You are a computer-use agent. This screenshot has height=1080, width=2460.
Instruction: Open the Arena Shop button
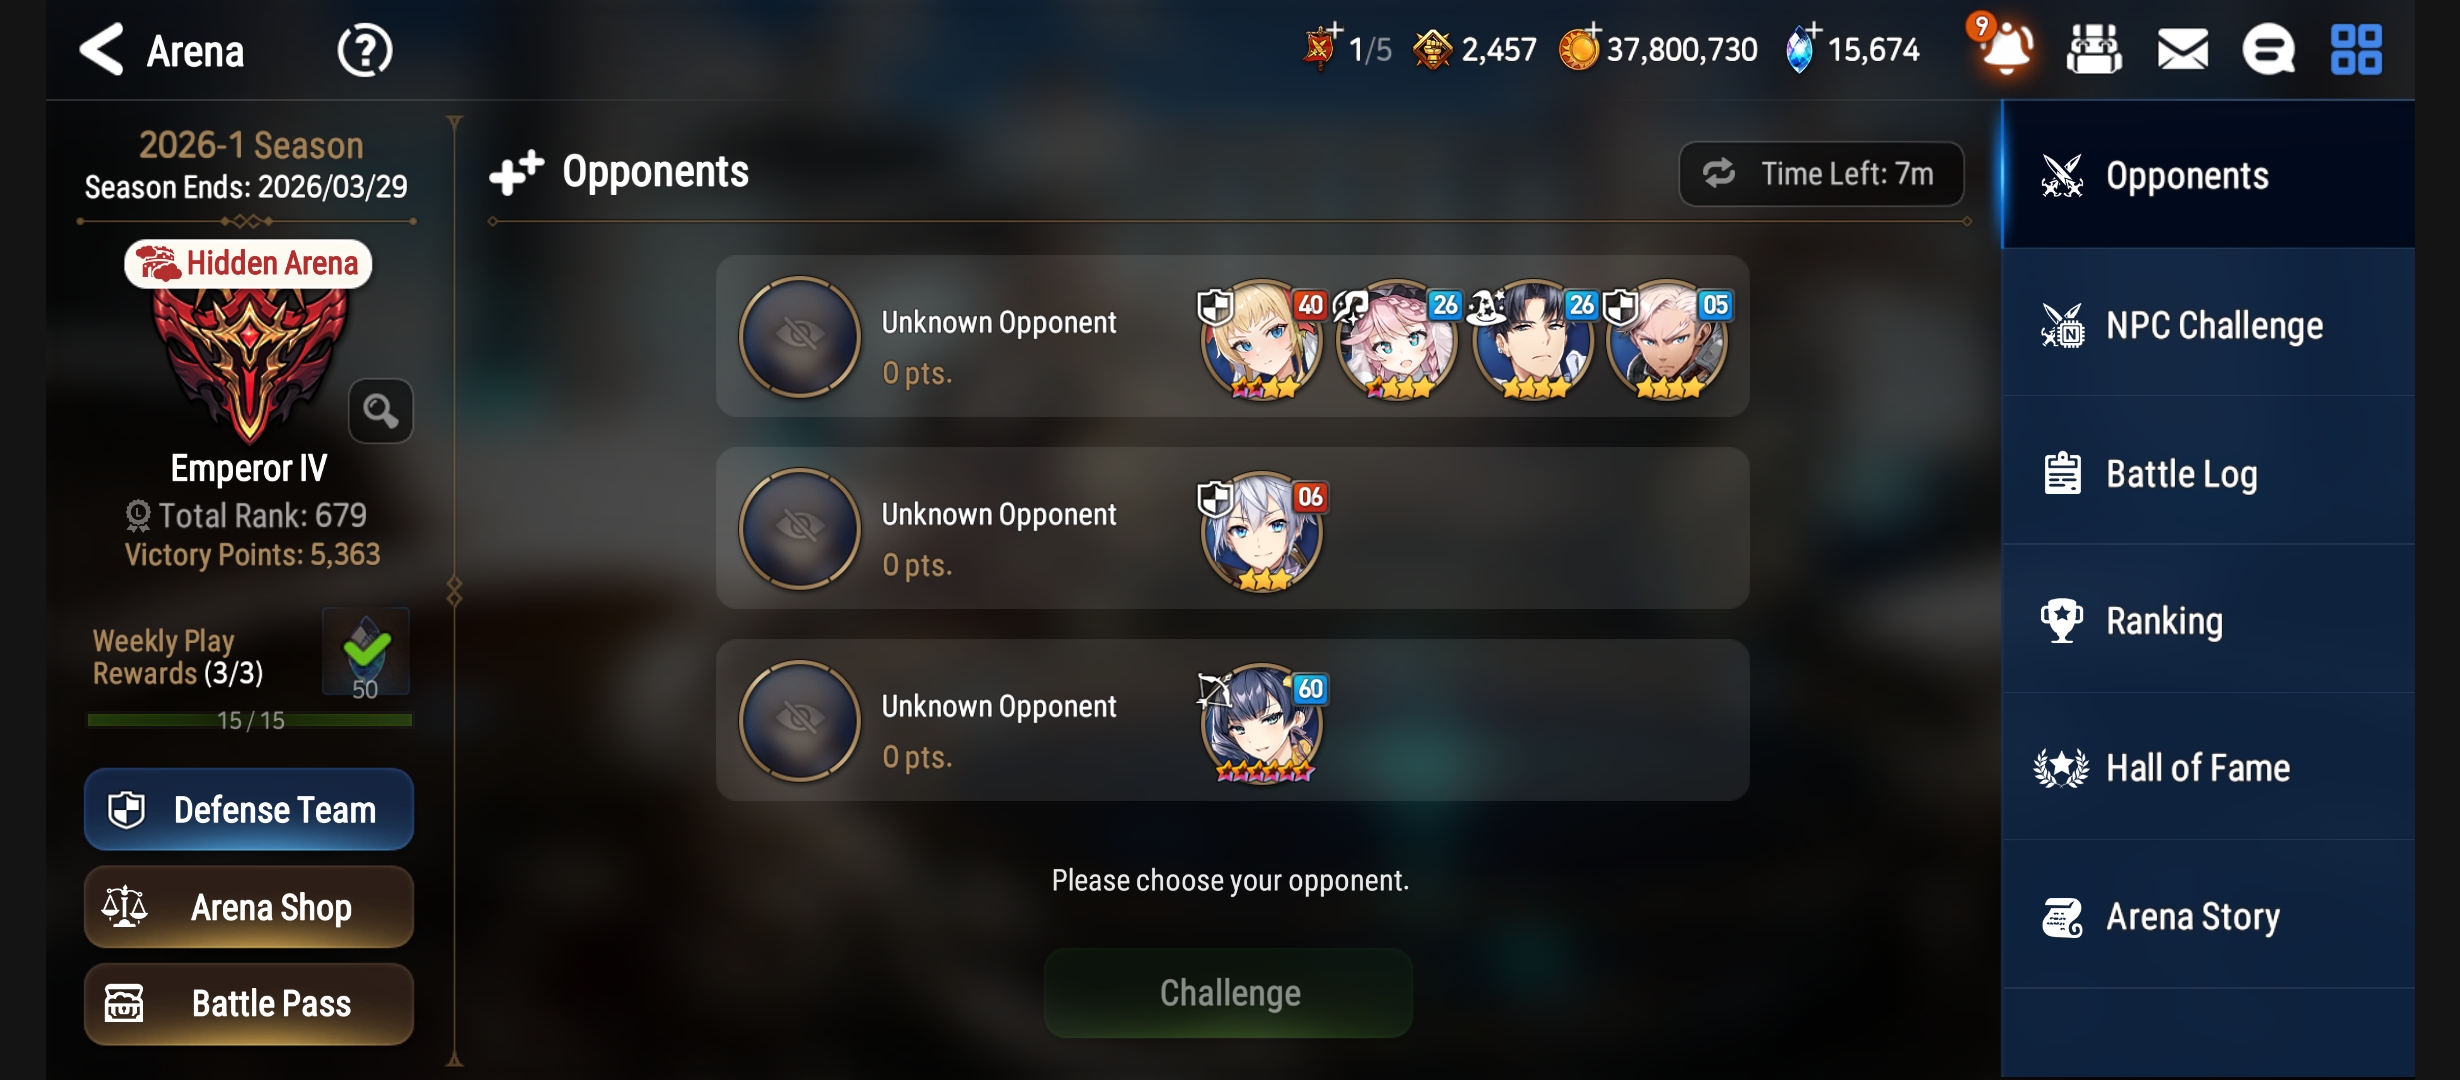[249, 907]
